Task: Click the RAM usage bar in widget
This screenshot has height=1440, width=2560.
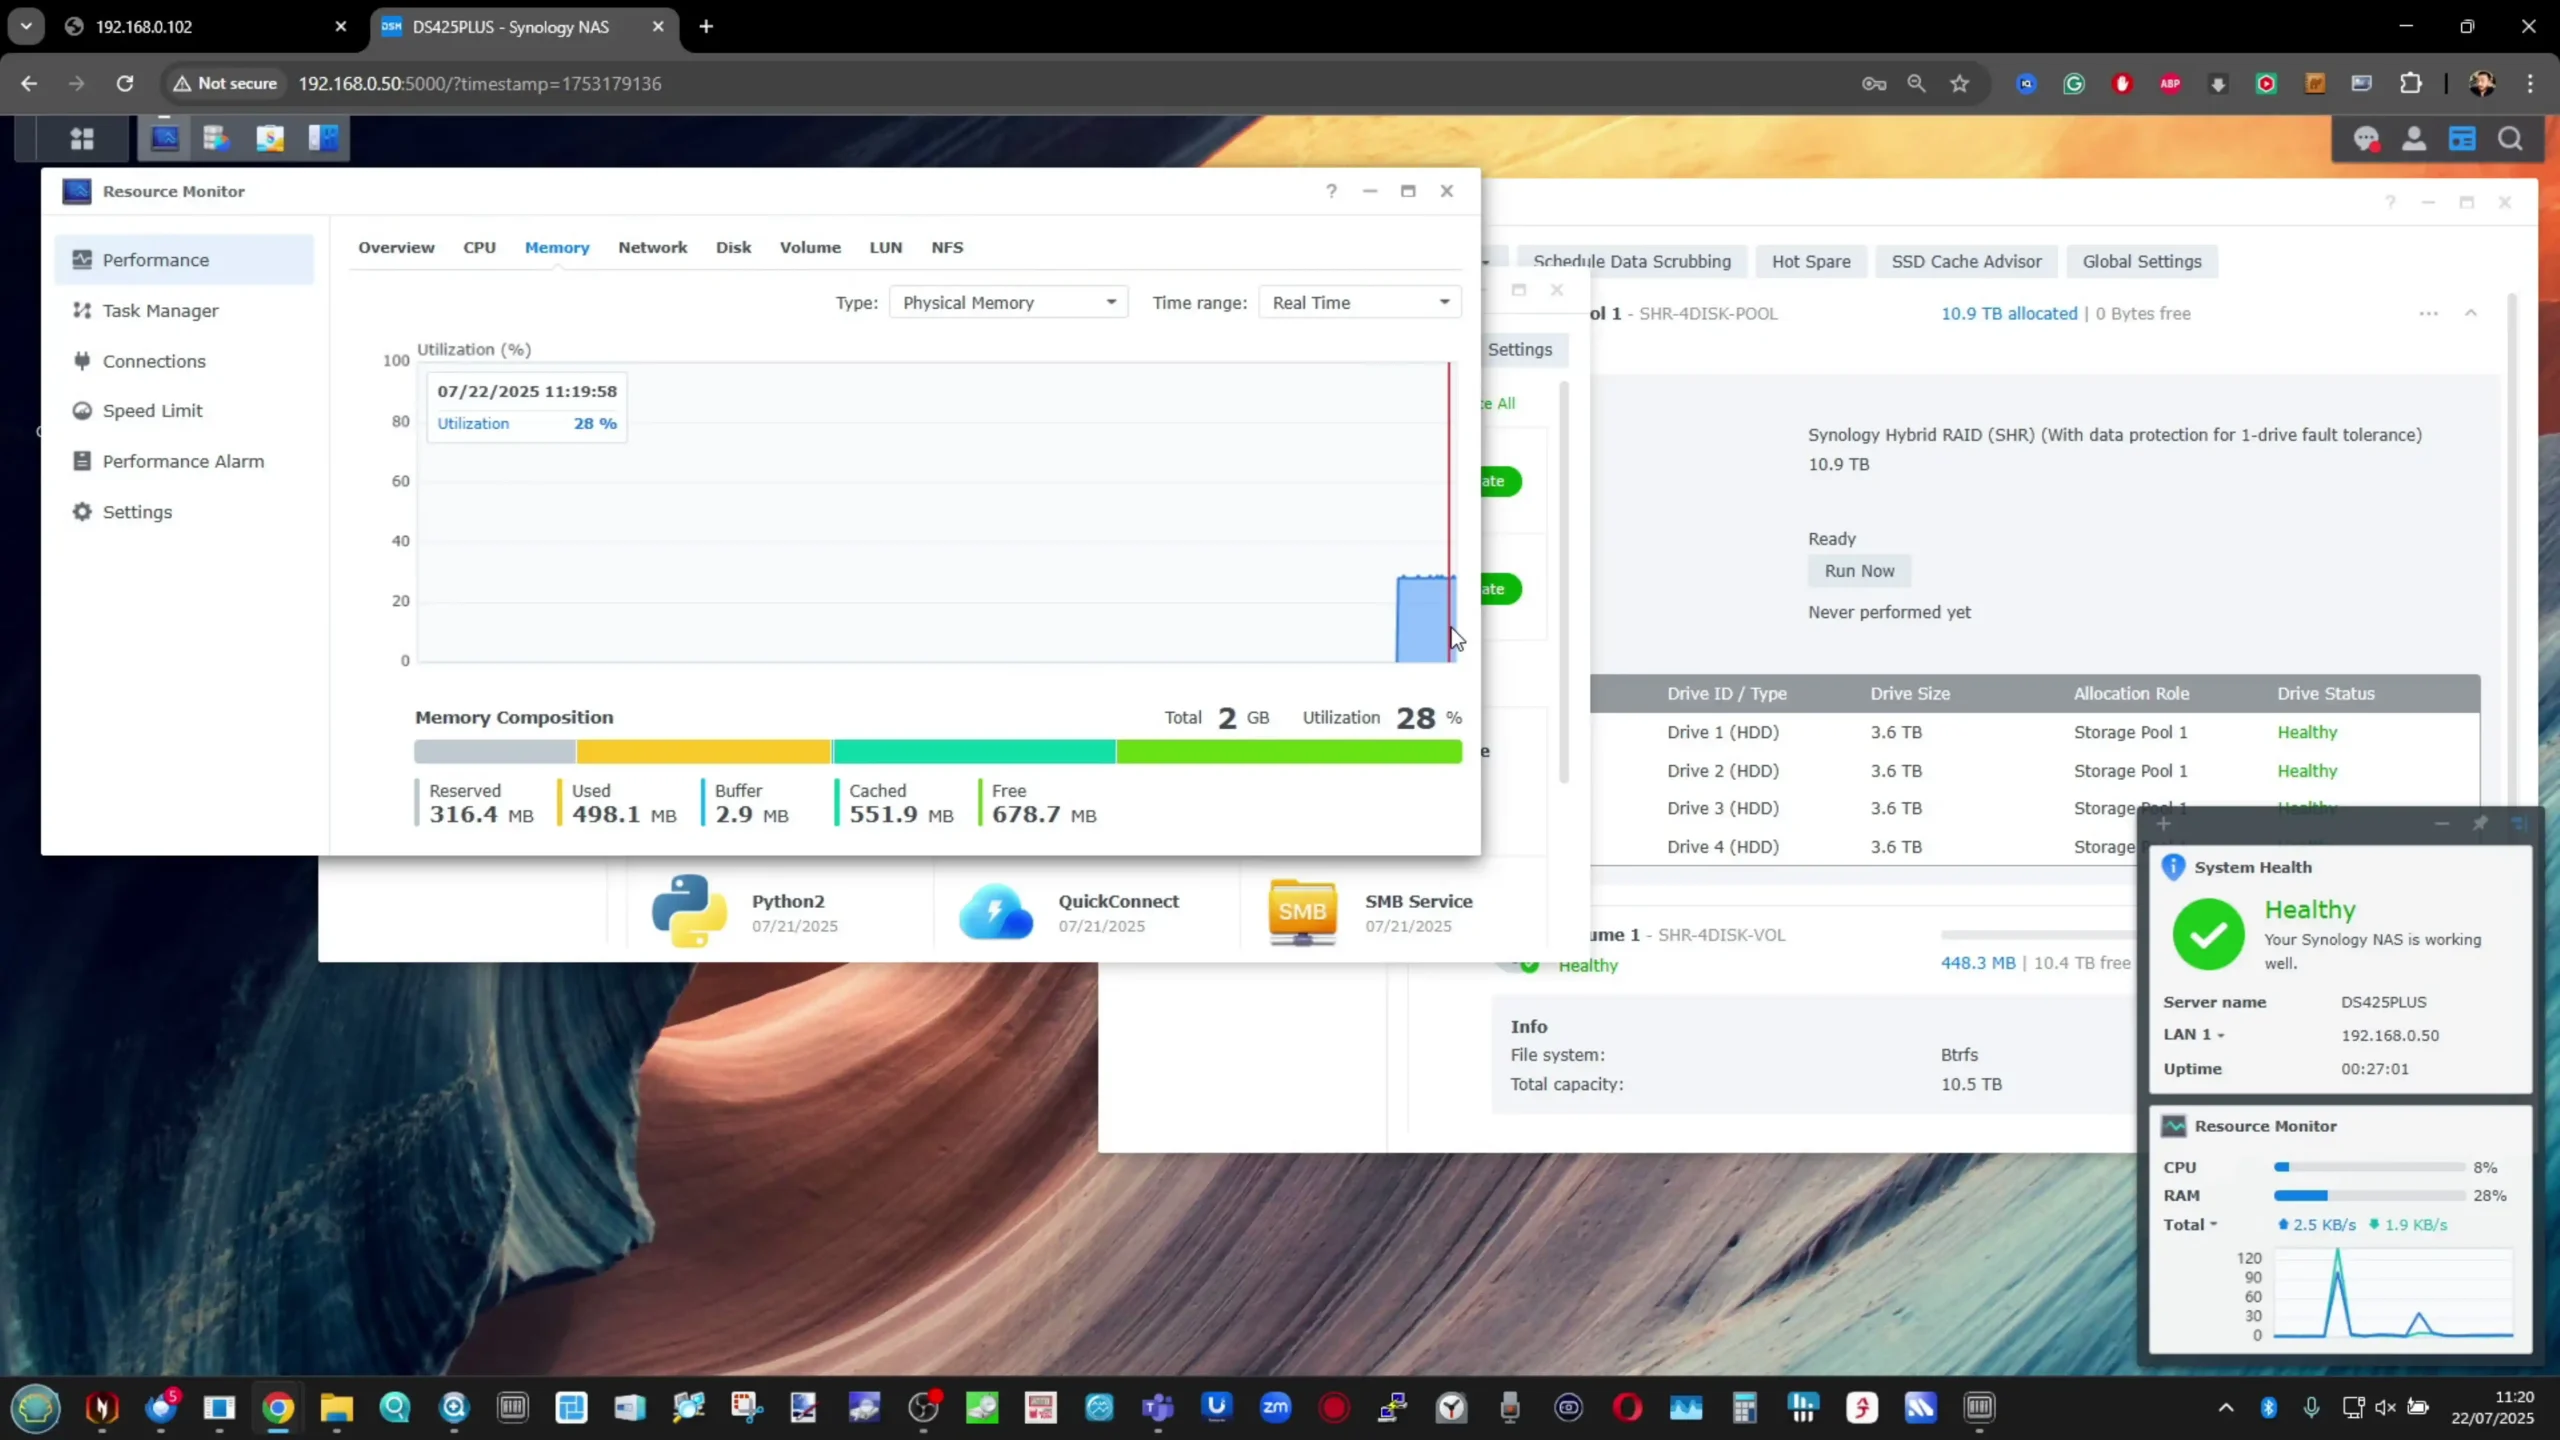Action: point(2369,1196)
